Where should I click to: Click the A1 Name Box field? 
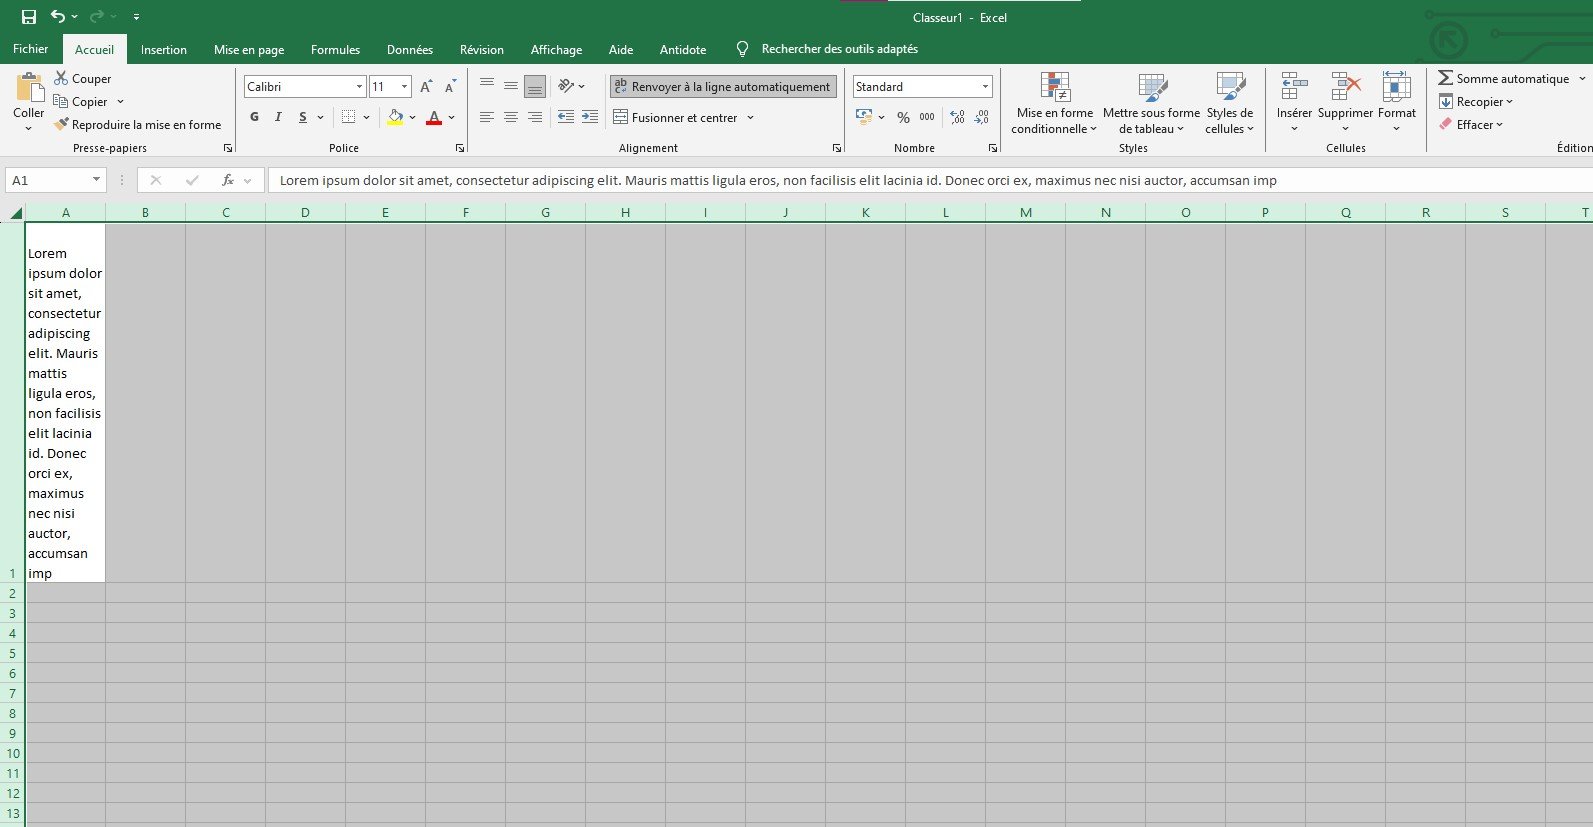pyautogui.click(x=47, y=180)
